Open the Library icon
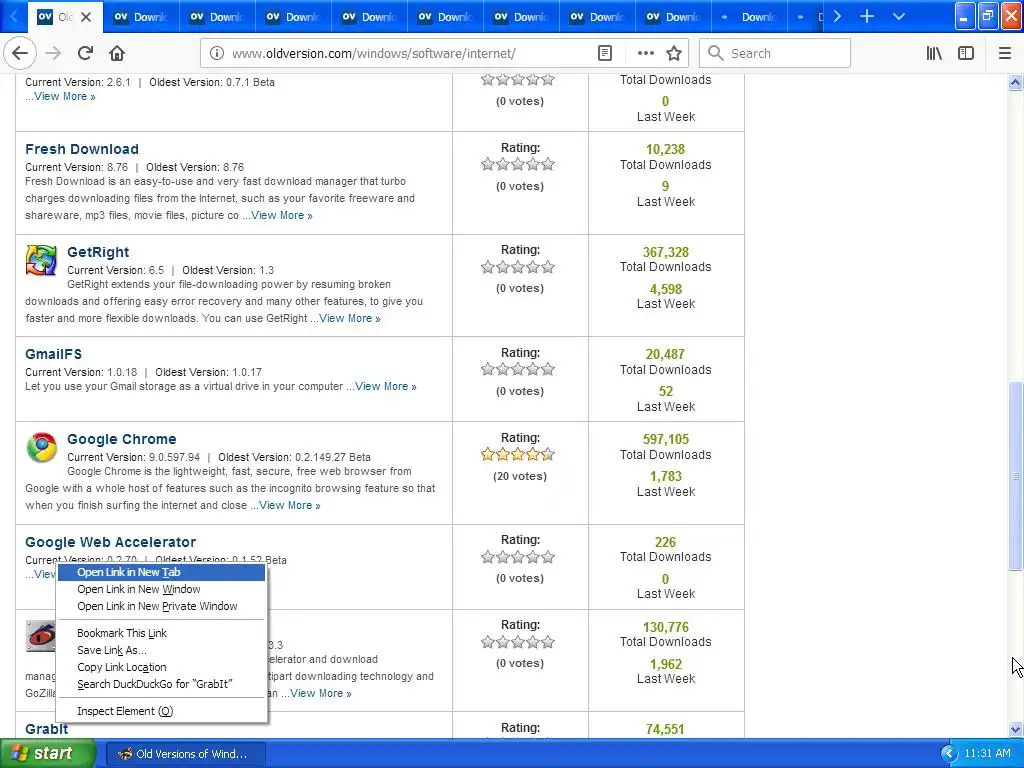The width and height of the screenshot is (1024, 768). 934,54
